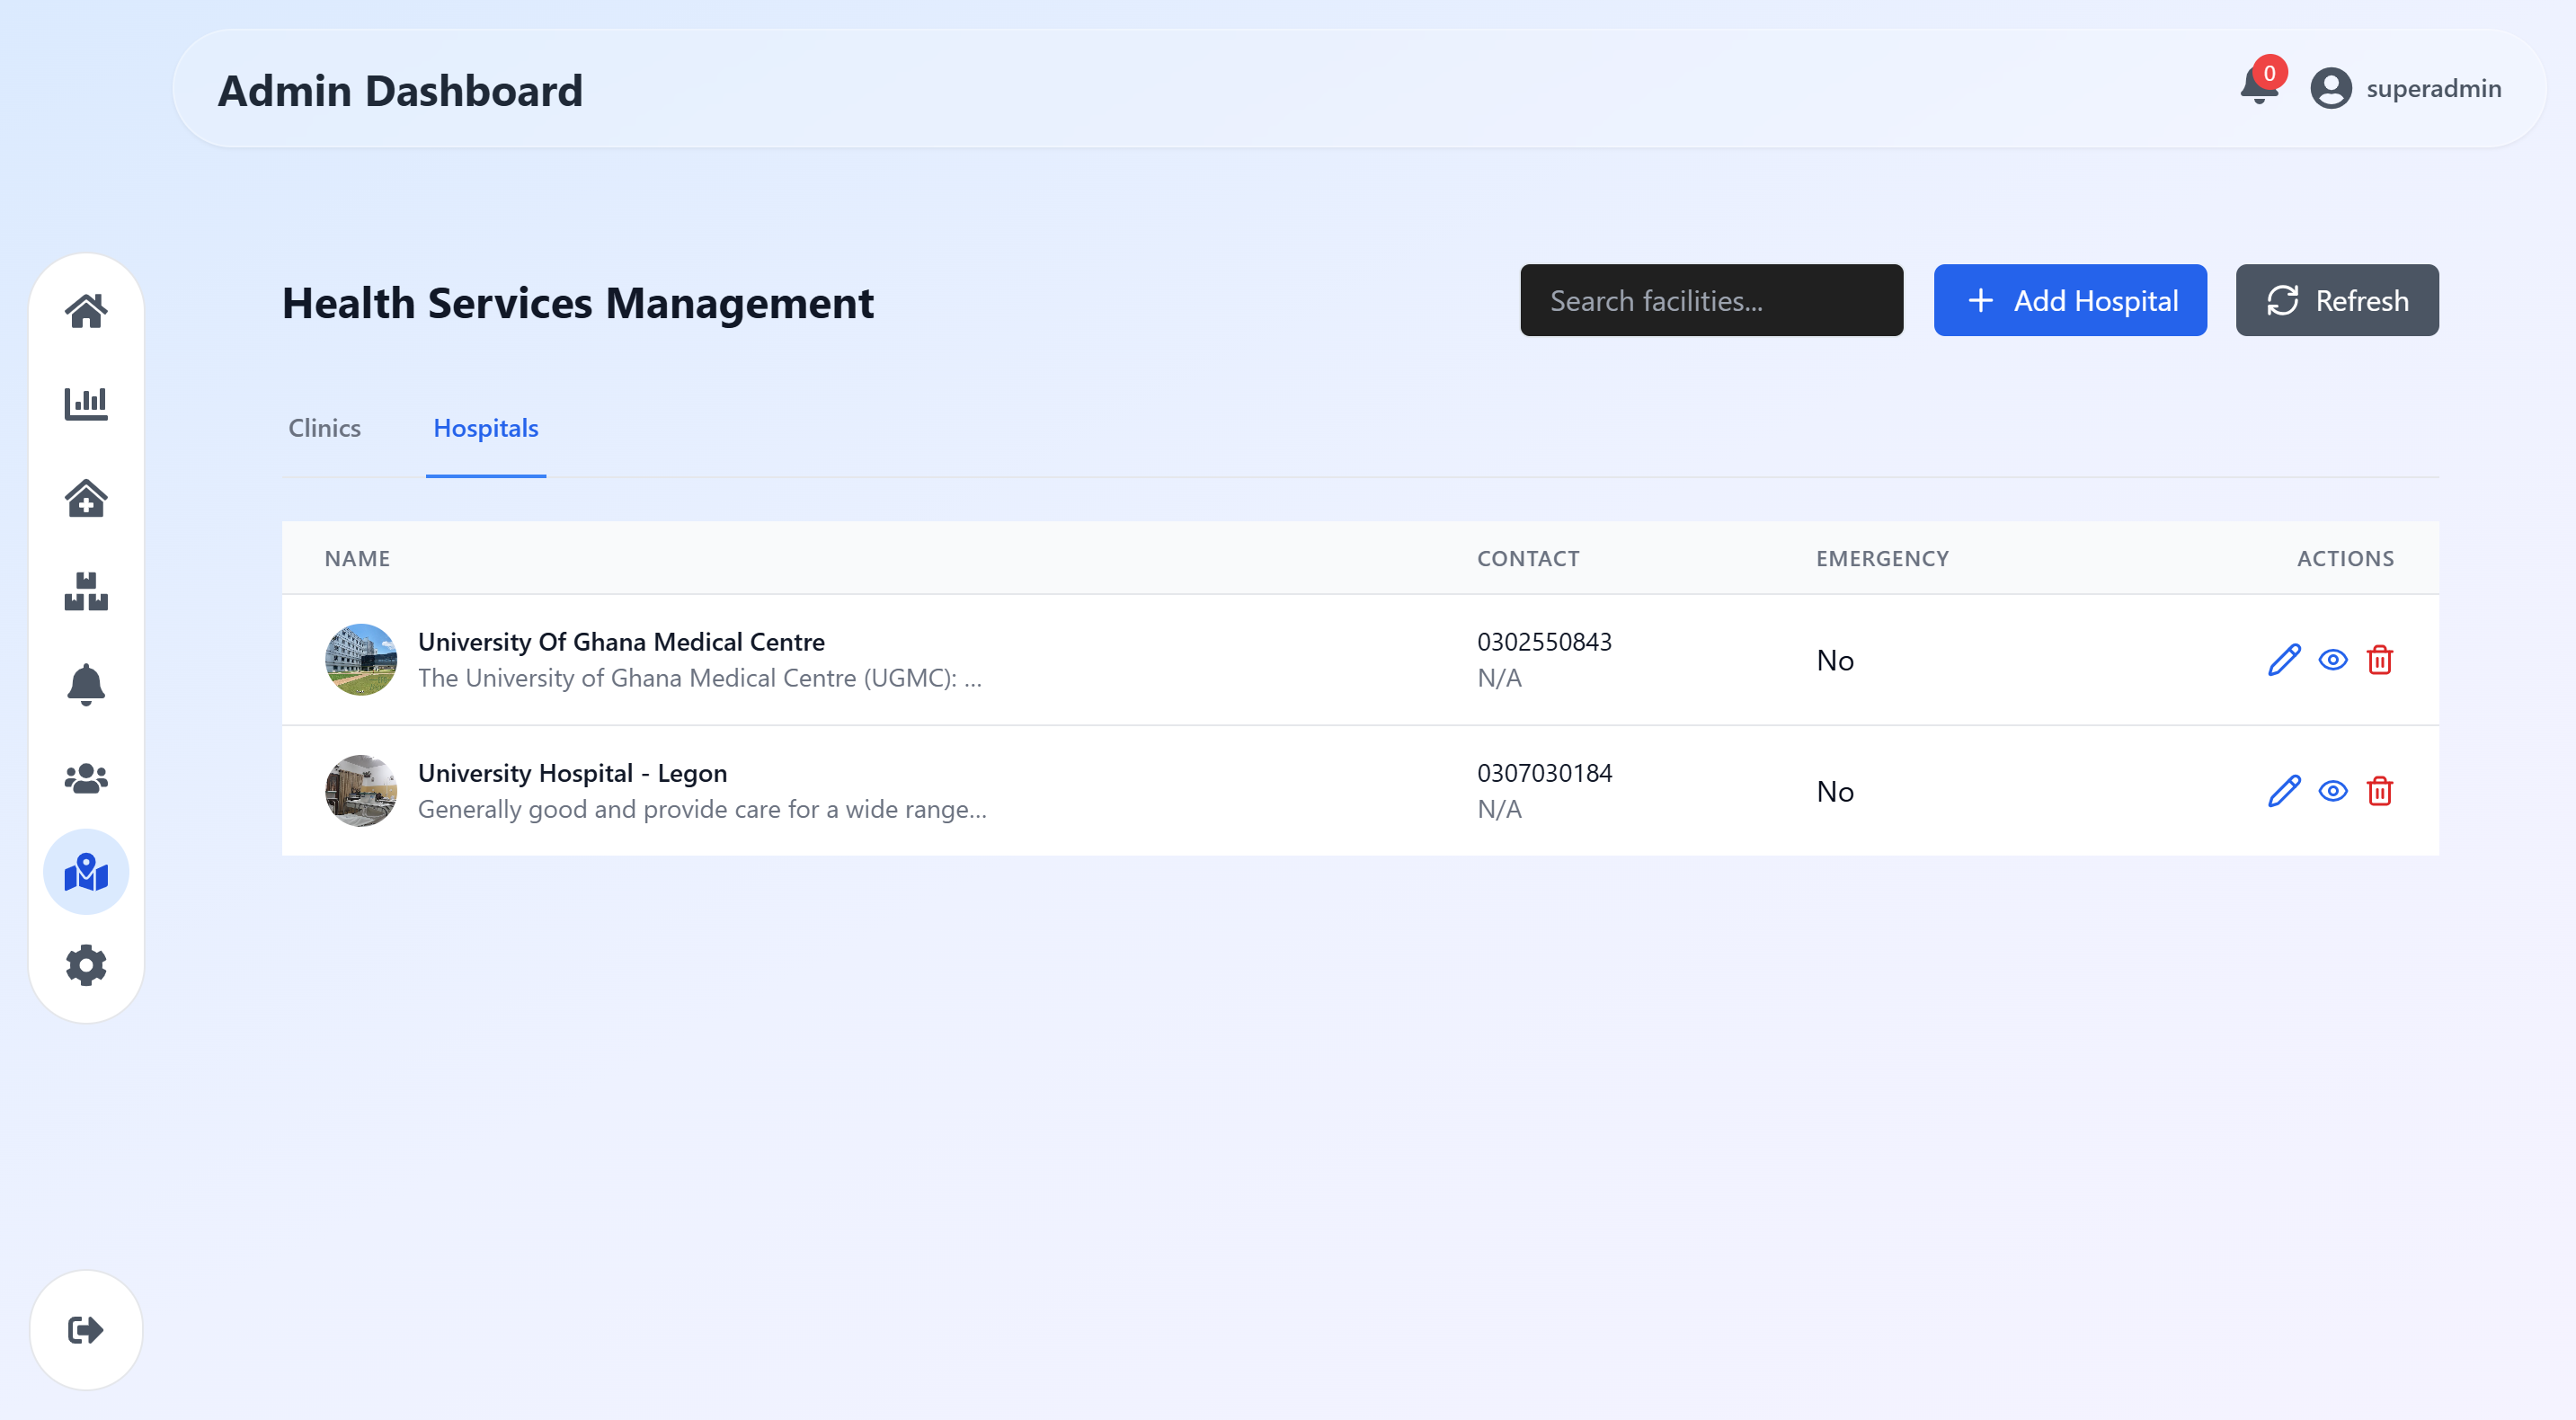Image resolution: width=2576 pixels, height=1420 pixels.
Task: Open the analytics bar chart sidebar icon
Action: click(86, 404)
